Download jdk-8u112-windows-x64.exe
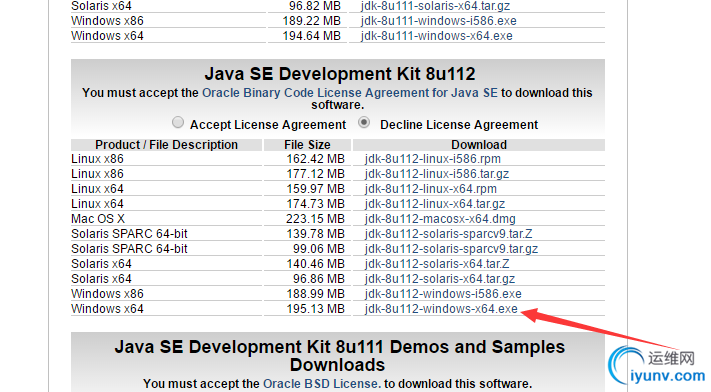 (441, 309)
